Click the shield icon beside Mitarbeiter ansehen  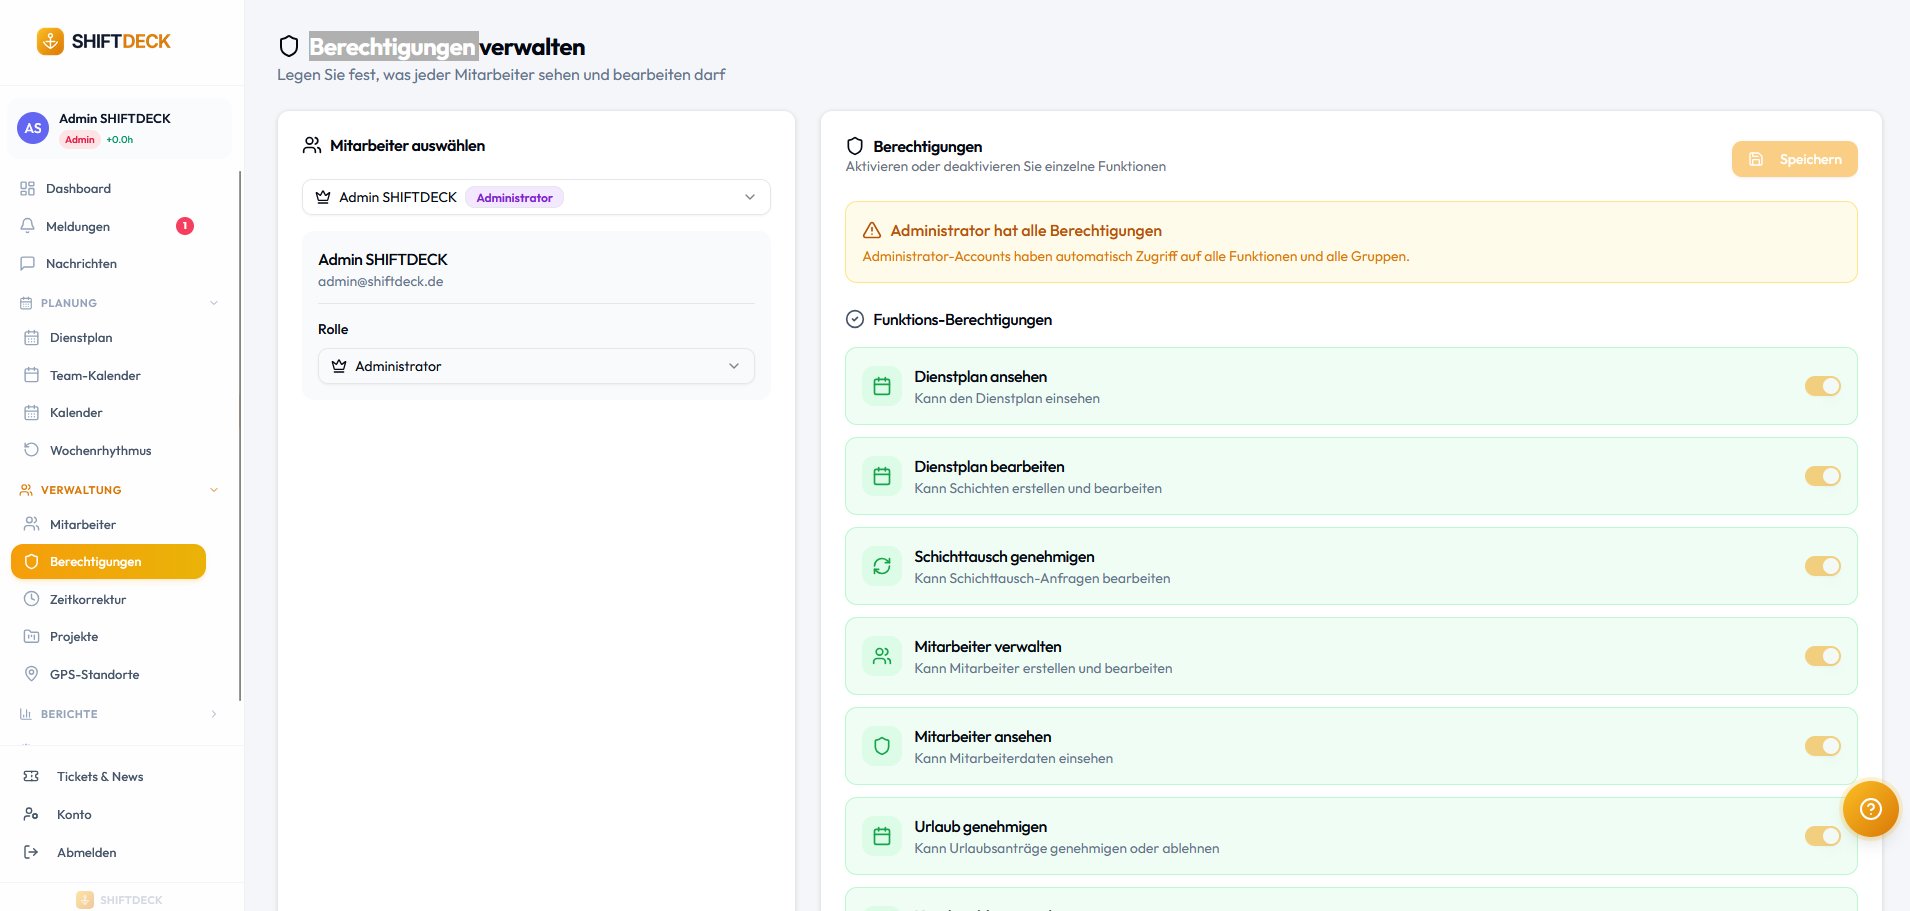point(881,746)
